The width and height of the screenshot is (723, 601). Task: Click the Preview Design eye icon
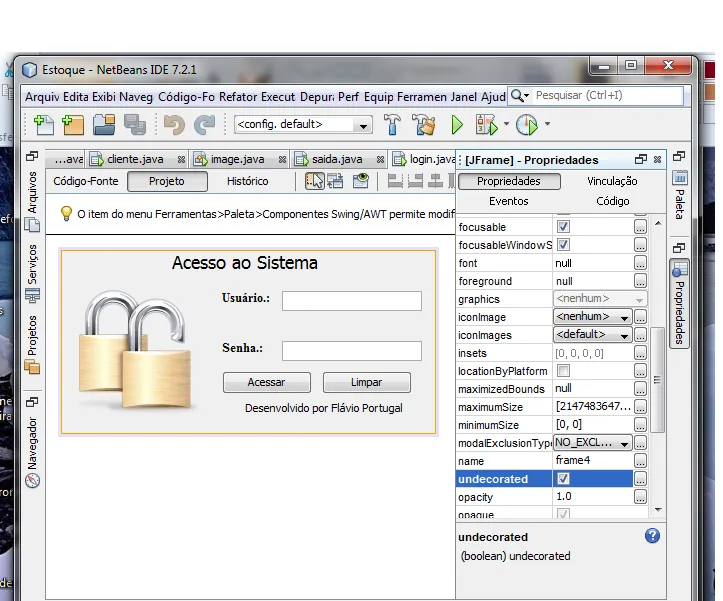click(361, 181)
